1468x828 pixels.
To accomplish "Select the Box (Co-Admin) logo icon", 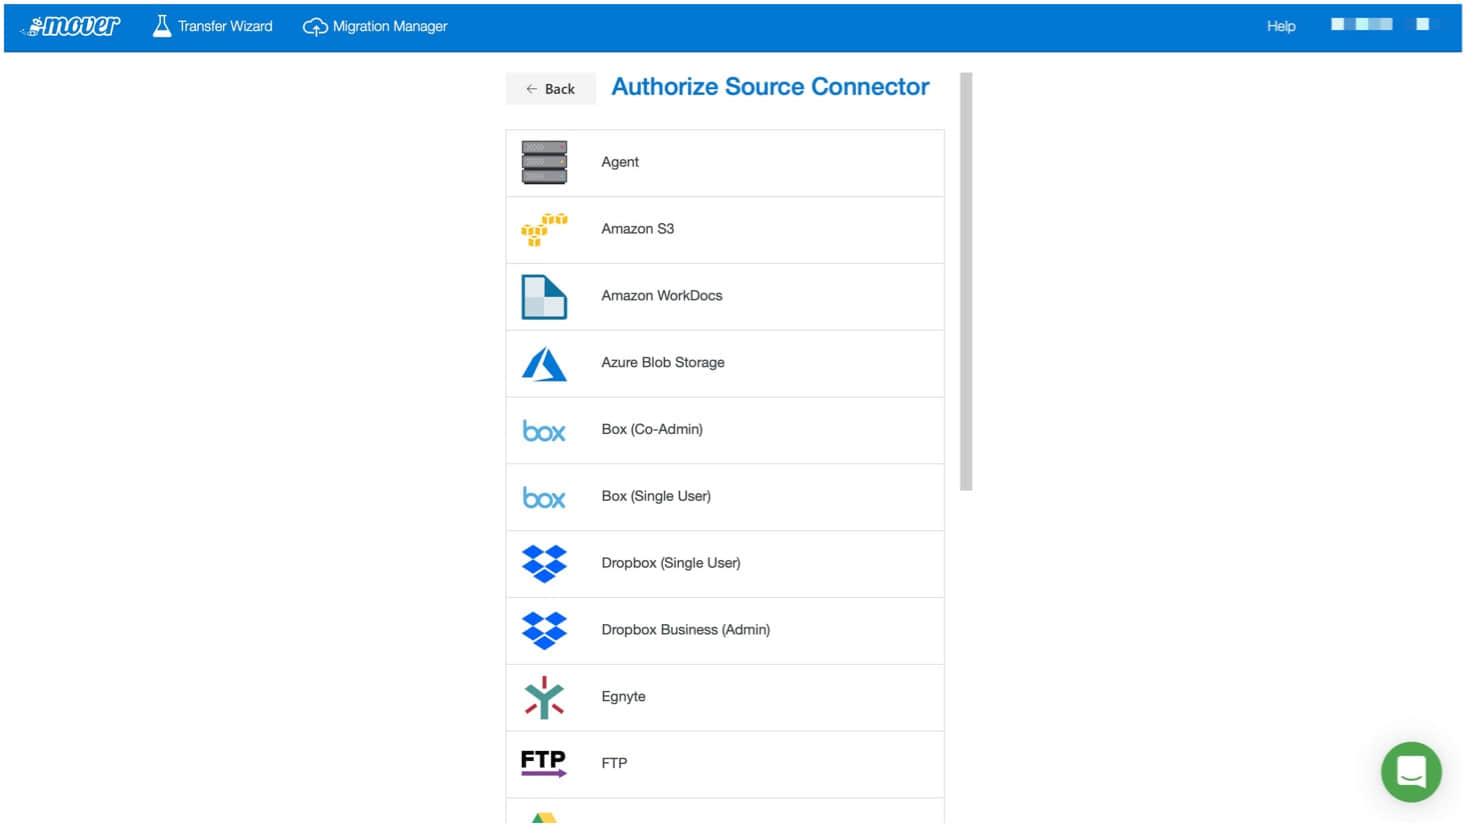I will (x=544, y=430).
